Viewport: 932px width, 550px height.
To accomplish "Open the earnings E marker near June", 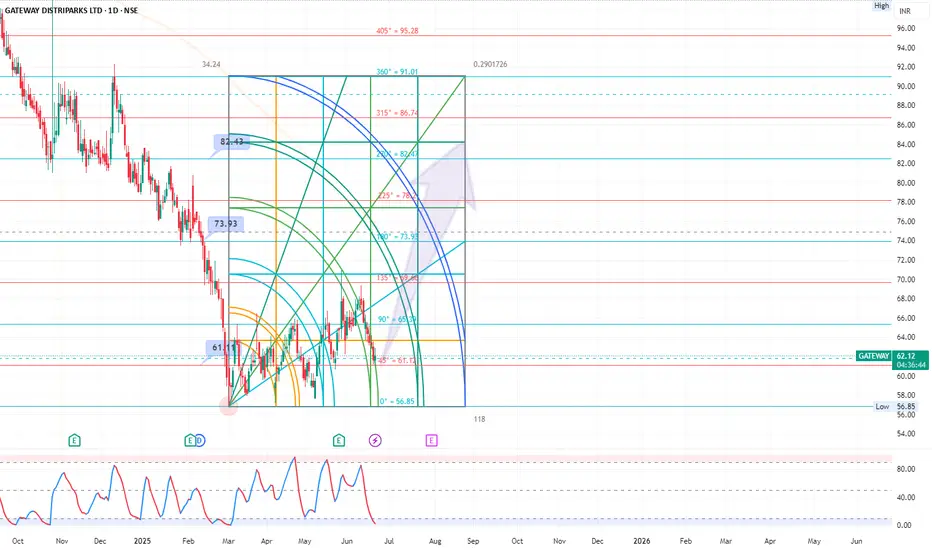I will click(339, 441).
